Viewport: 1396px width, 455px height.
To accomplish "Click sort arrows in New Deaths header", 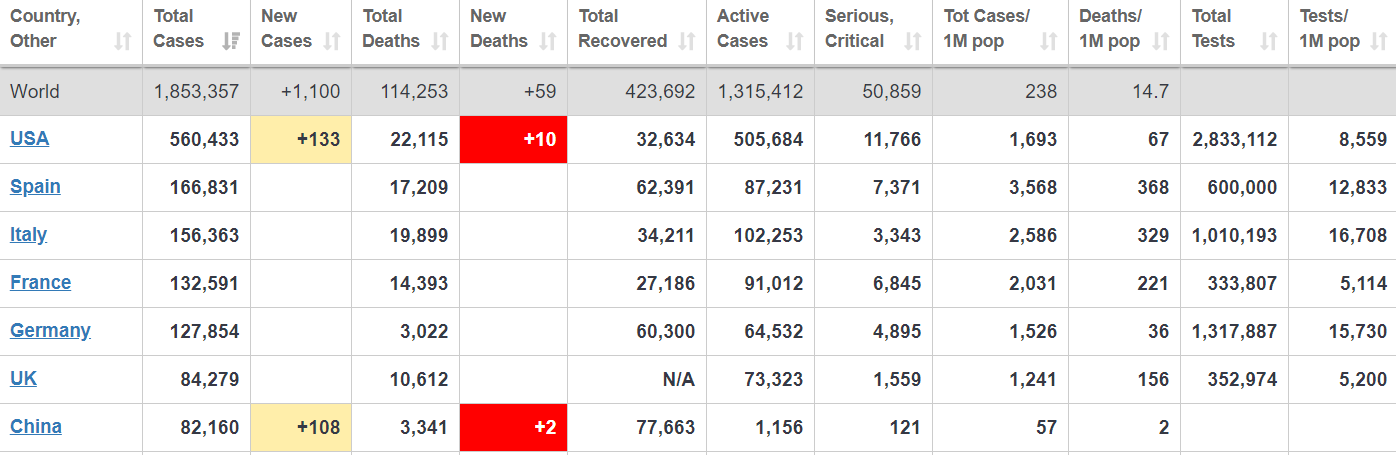I will (547, 41).
